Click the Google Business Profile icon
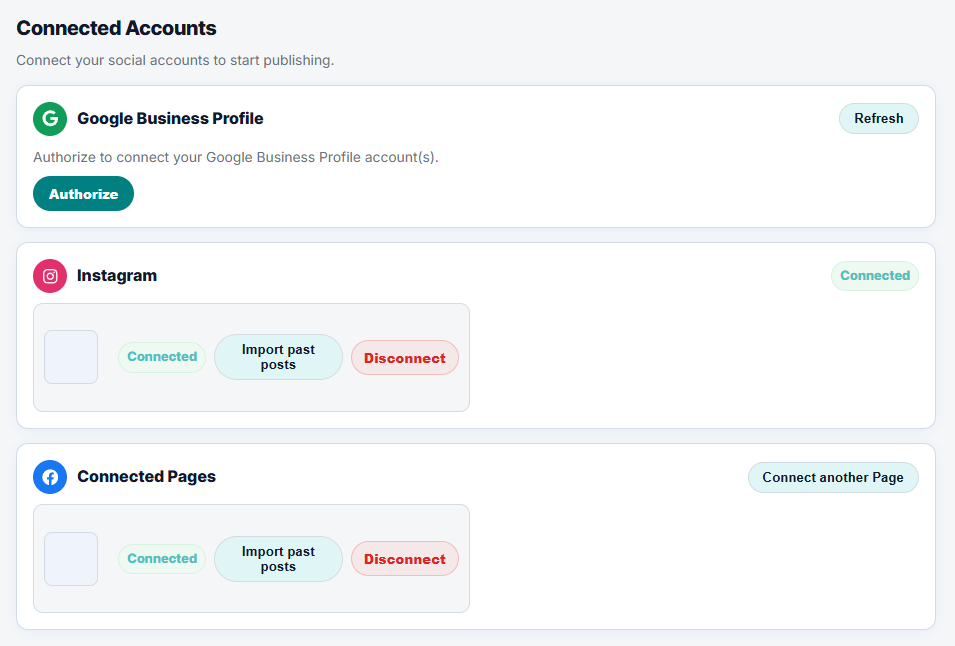Viewport: 955px width, 646px height. point(50,118)
